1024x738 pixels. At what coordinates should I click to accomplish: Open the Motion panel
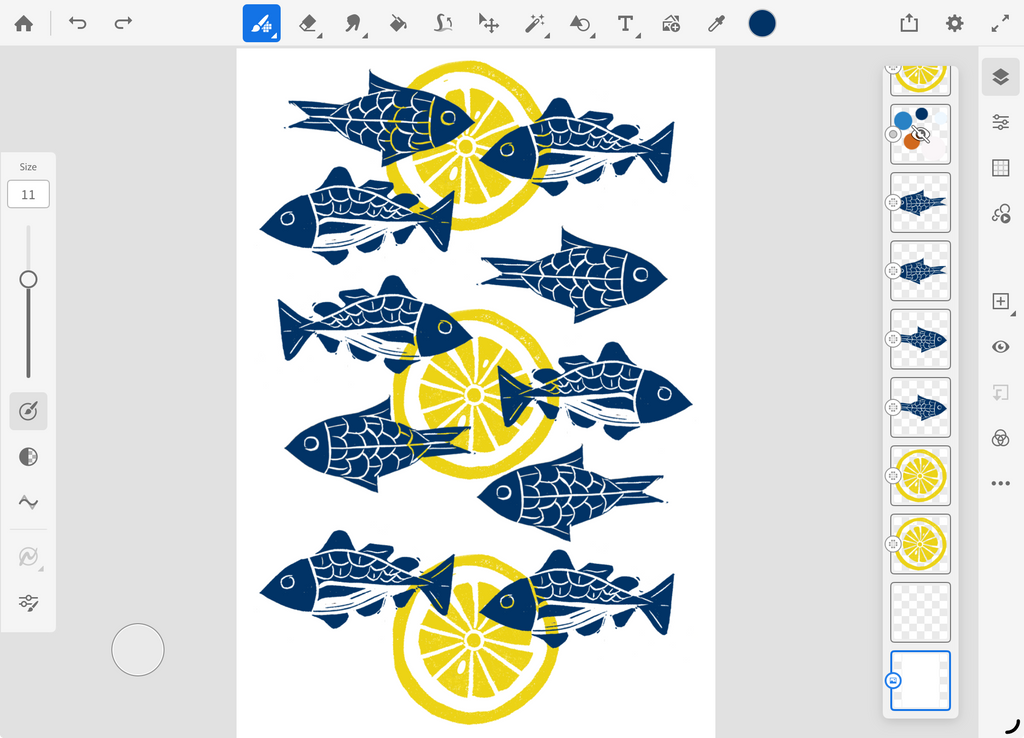point(1000,214)
